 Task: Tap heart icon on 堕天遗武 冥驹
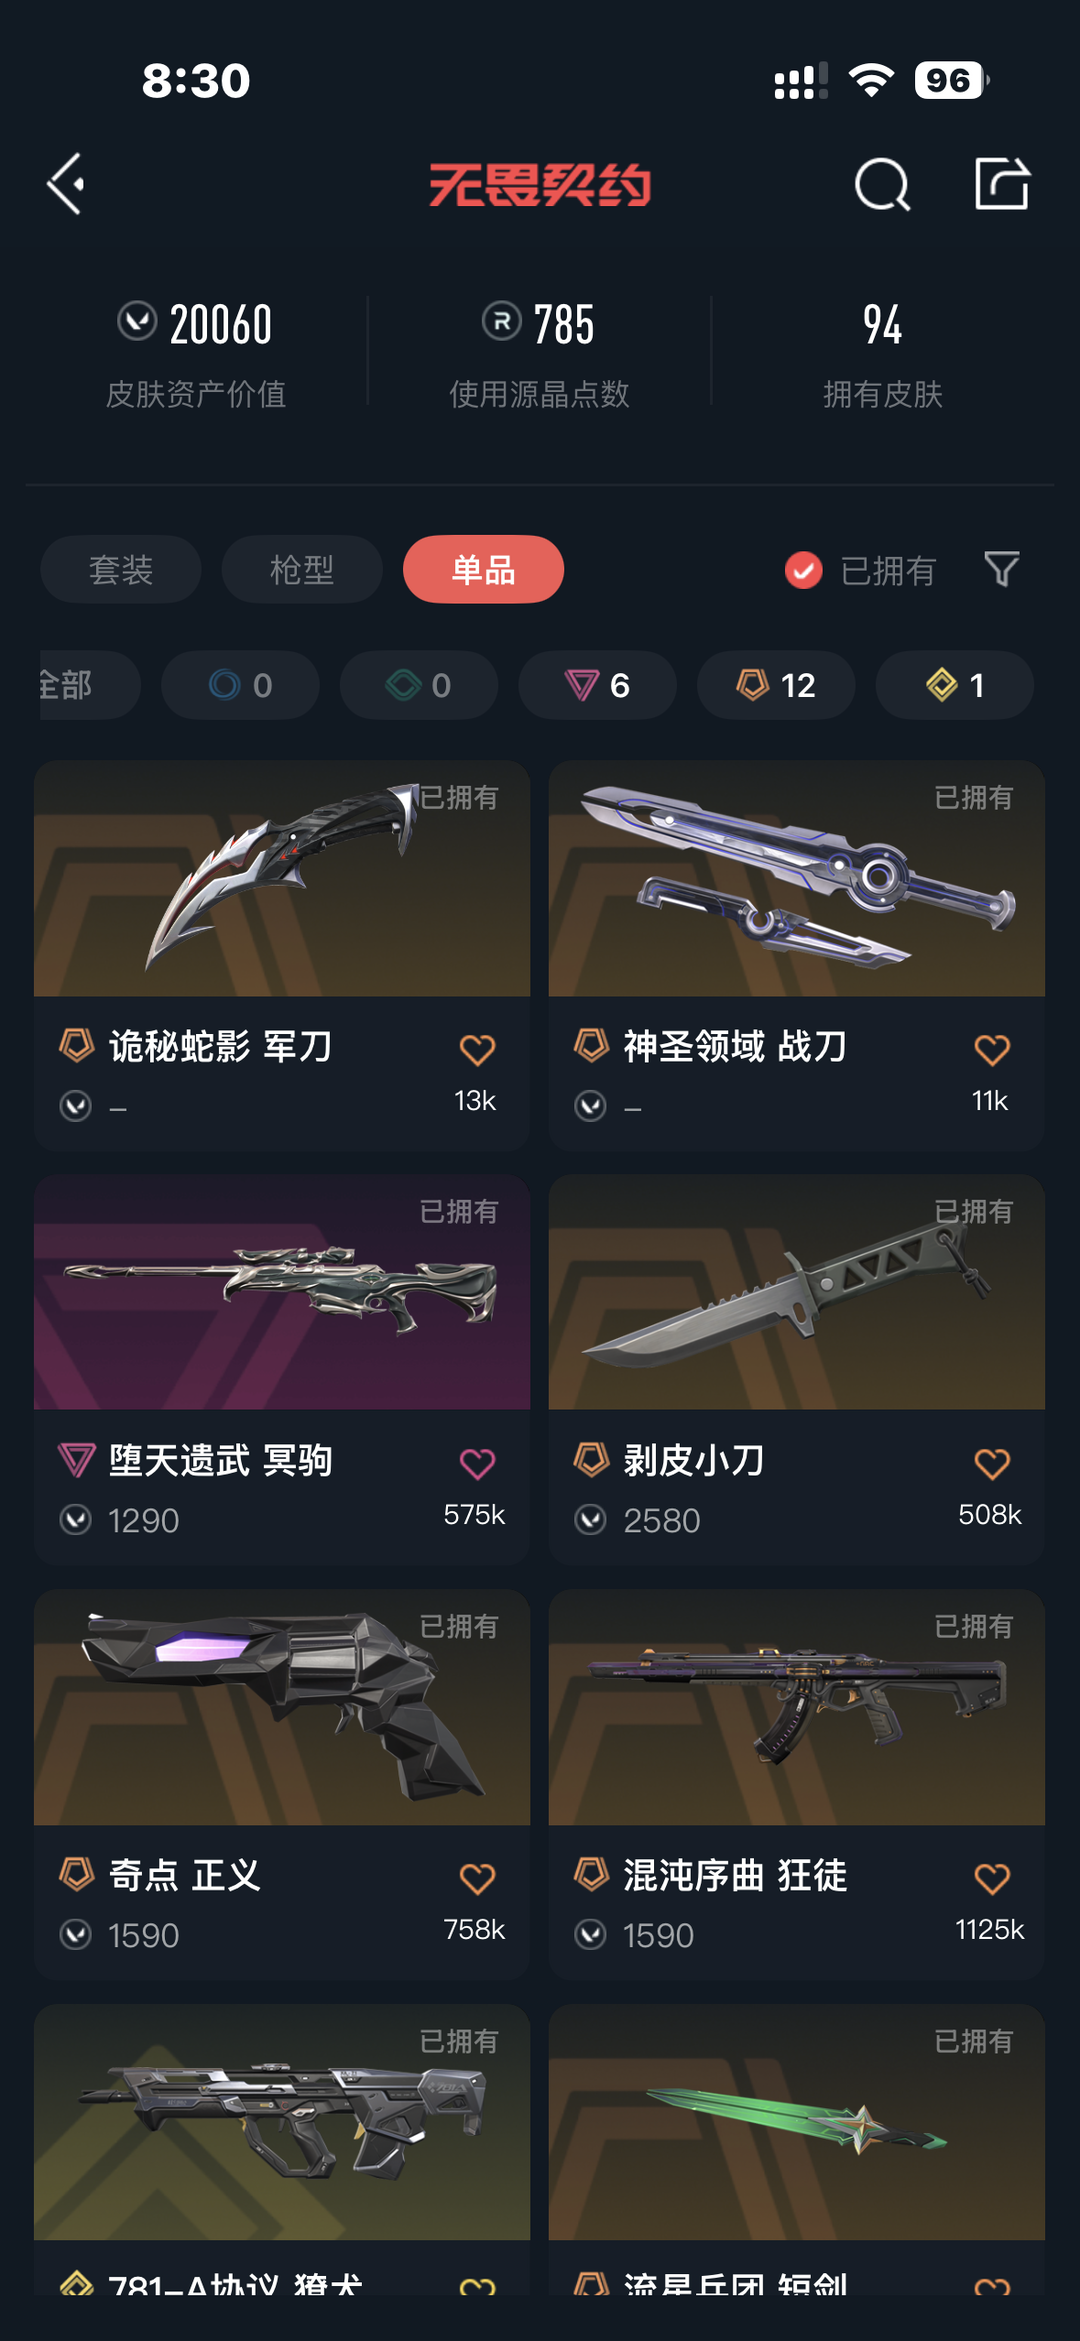pos(477,1464)
